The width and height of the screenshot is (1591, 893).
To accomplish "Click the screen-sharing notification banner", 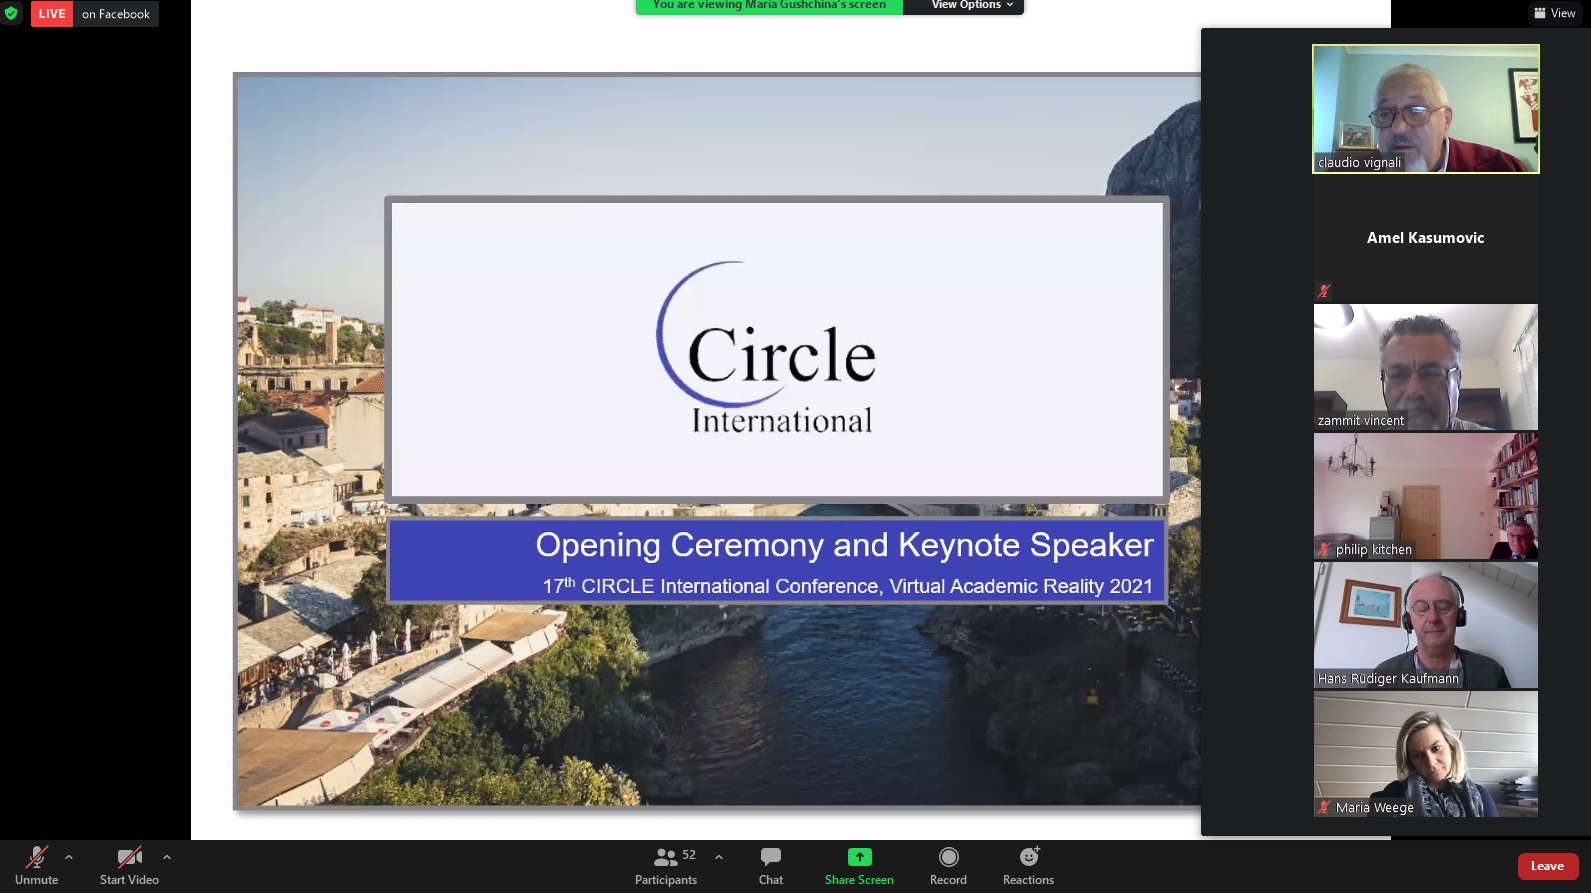I will [769, 6].
